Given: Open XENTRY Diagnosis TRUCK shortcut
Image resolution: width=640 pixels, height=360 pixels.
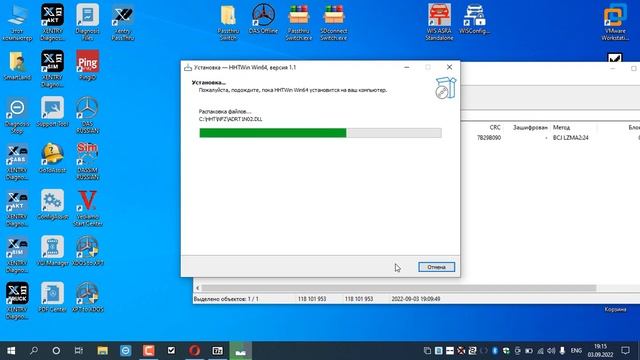Looking at the screenshot, I should (x=17, y=301).
